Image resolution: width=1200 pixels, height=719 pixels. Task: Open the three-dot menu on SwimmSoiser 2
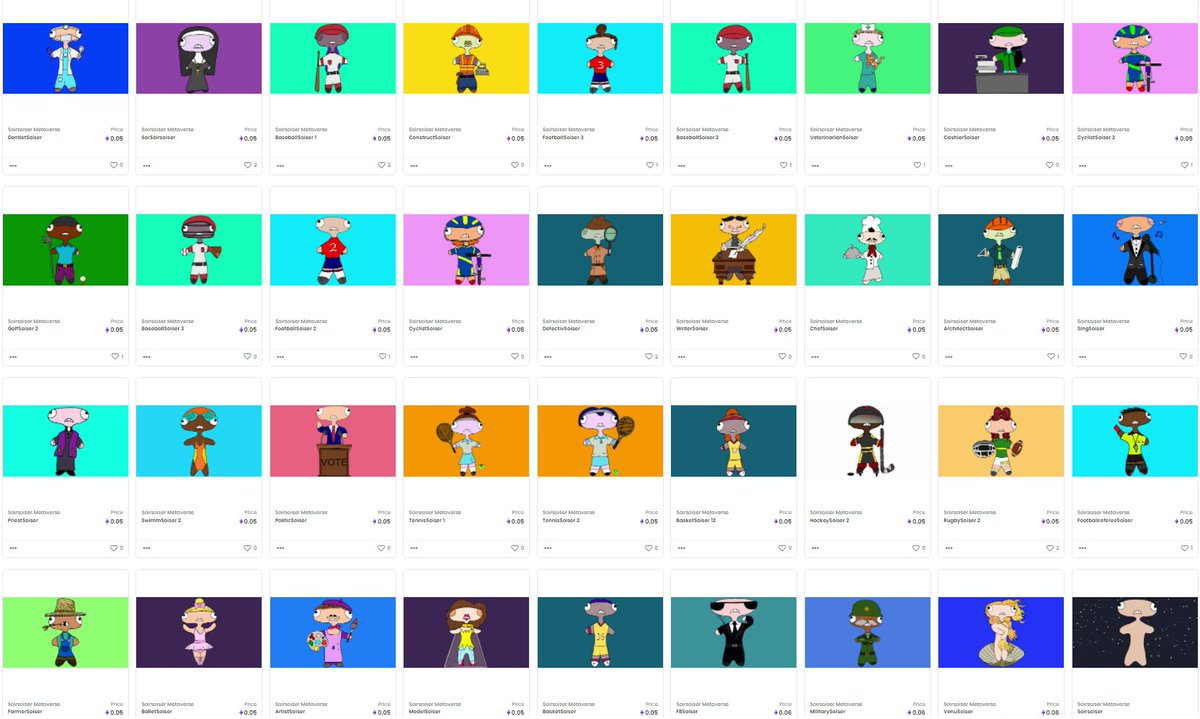pyautogui.click(x=147, y=548)
